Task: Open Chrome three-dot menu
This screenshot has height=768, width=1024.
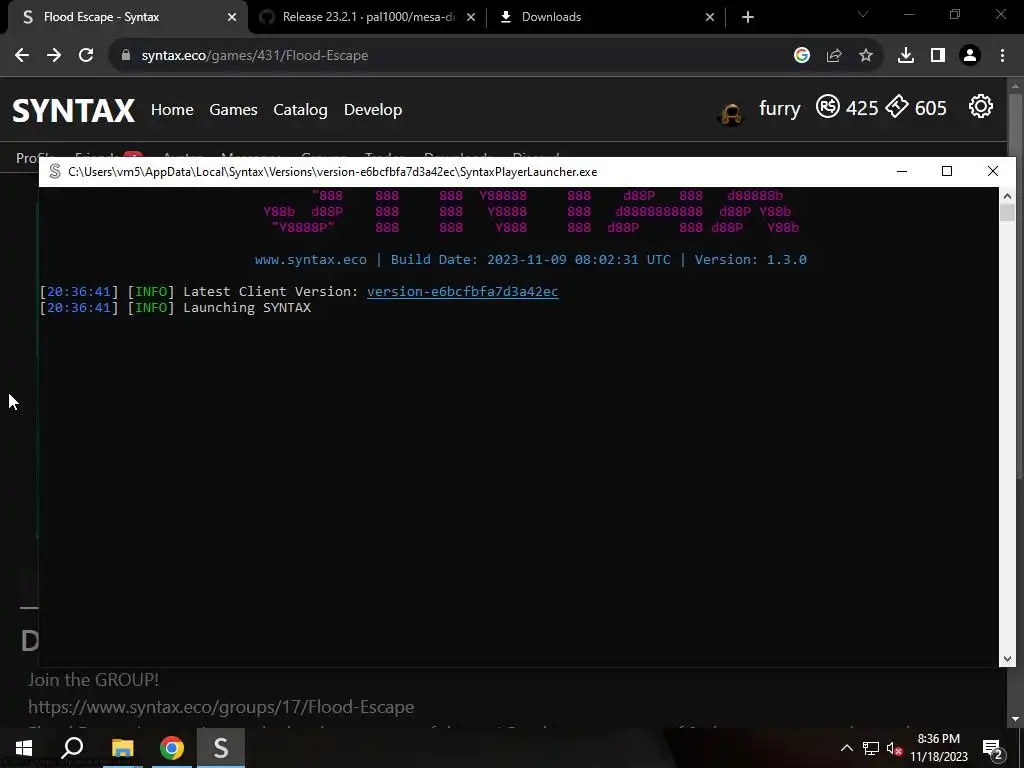Action: 1002,56
